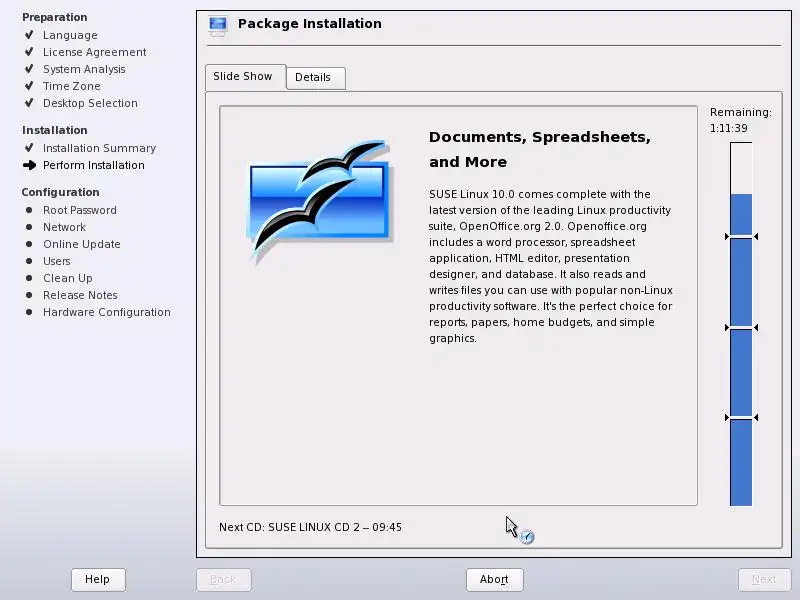Click the Time Zone checkmark
The width and height of the screenshot is (800, 600).
coord(29,86)
